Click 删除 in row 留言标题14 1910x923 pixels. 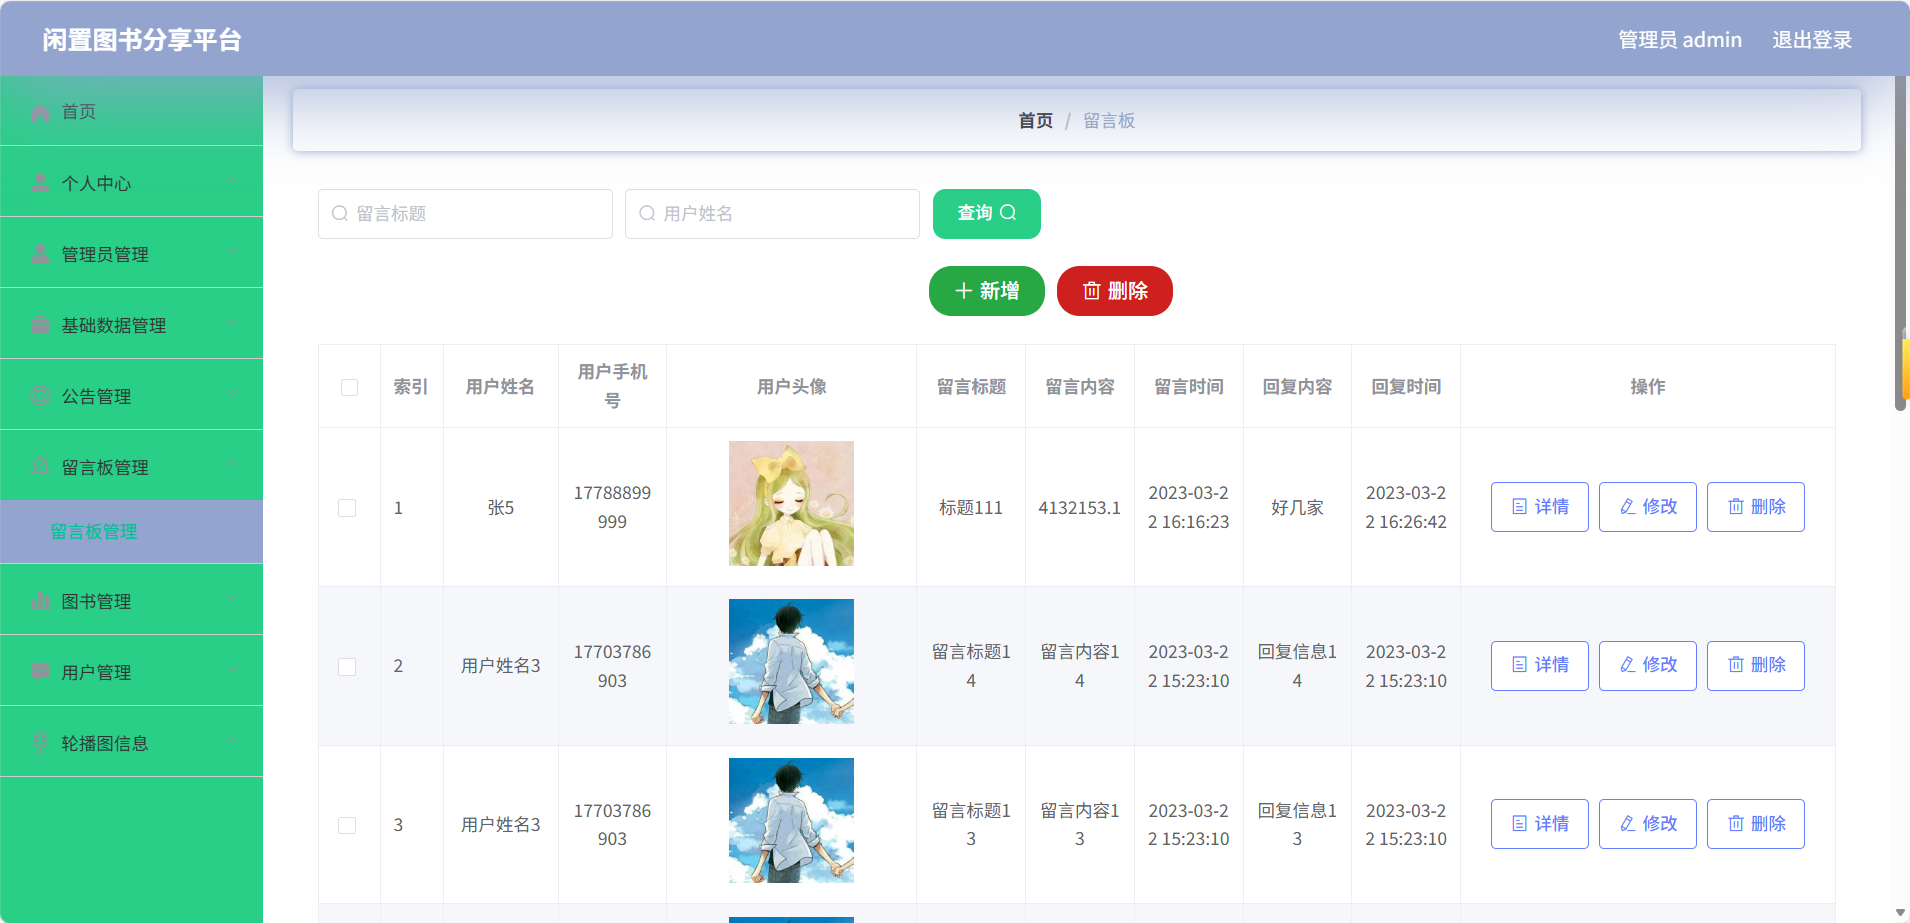[x=1756, y=666]
